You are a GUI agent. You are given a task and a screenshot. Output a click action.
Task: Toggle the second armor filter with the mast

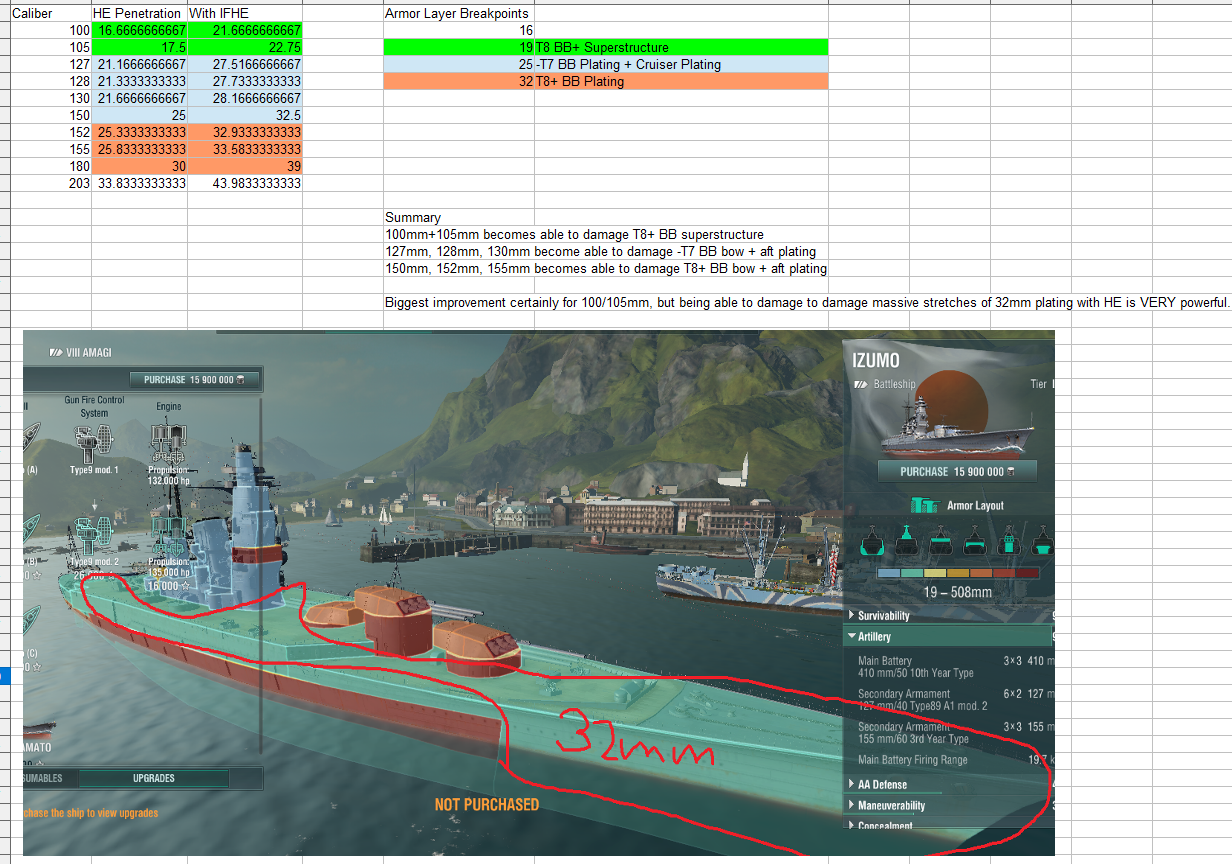[x=907, y=543]
